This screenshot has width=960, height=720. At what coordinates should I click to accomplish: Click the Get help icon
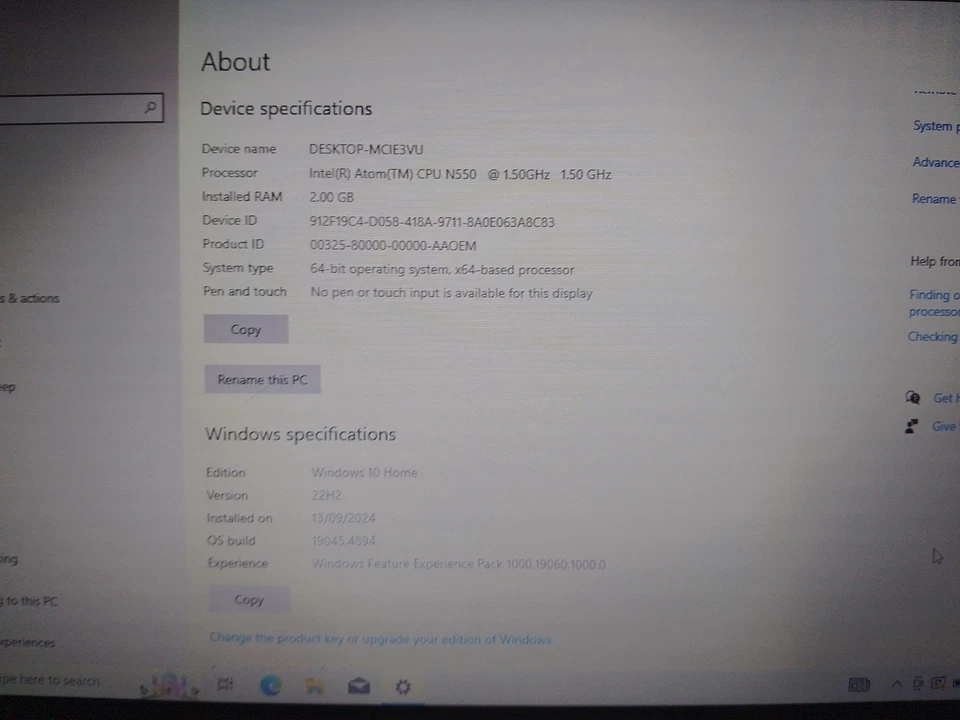(912, 397)
